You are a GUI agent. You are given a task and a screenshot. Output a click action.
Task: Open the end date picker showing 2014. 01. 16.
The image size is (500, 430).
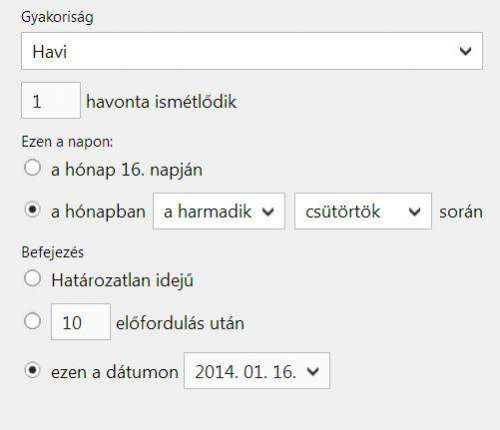click(x=257, y=371)
